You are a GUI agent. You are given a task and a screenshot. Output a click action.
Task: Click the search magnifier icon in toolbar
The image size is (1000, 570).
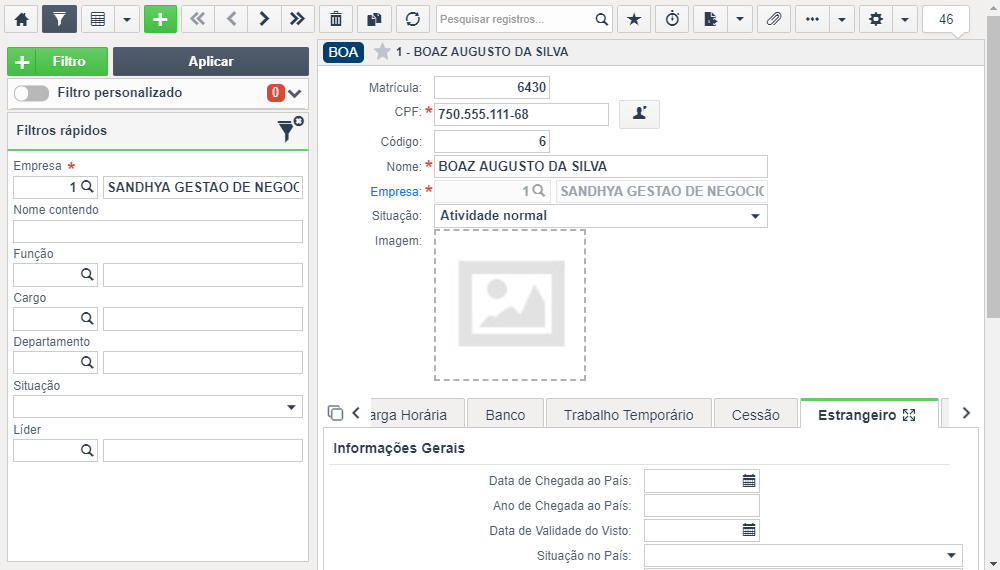601,19
